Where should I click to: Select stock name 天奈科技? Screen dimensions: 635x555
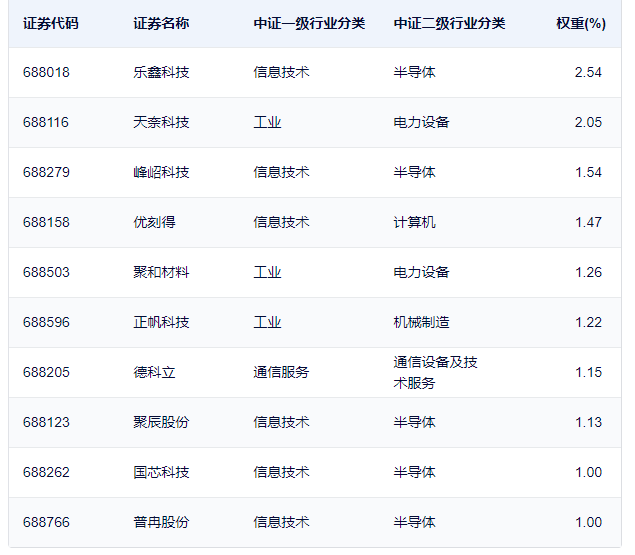coord(161,122)
